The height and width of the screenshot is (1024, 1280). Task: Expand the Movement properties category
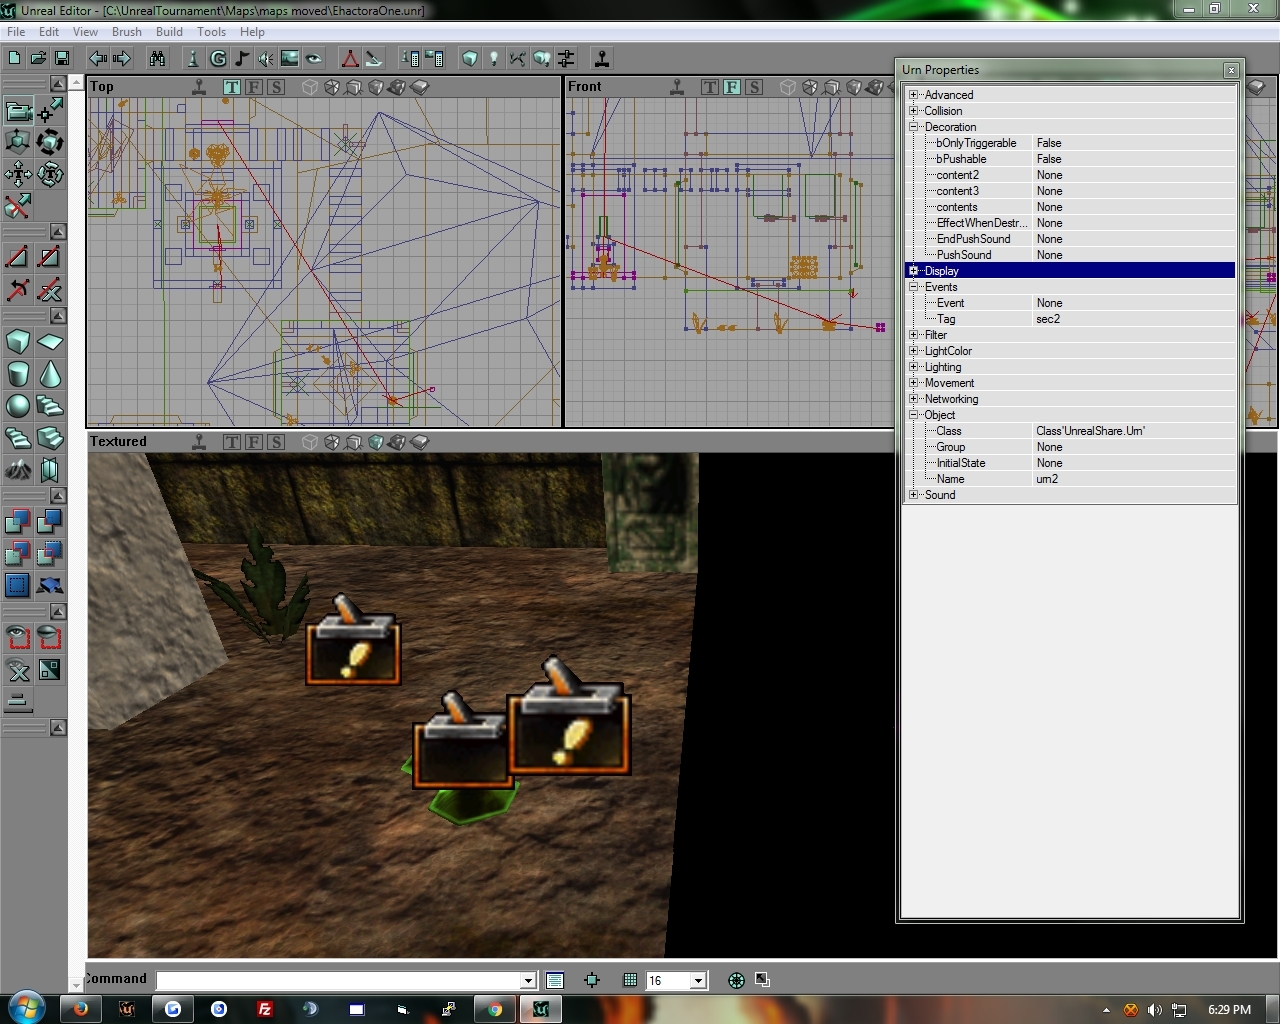[913, 383]
